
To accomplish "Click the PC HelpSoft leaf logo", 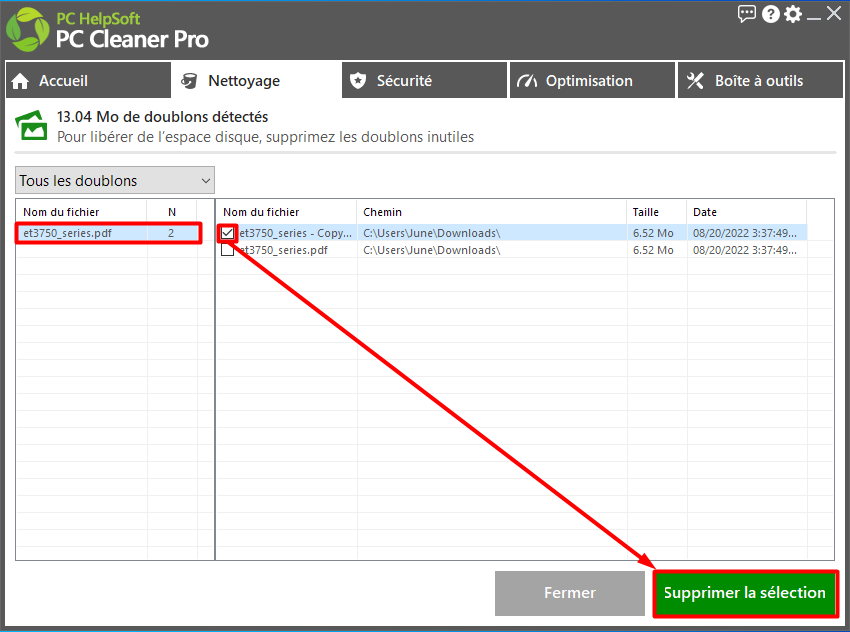I will click(28, 30).
